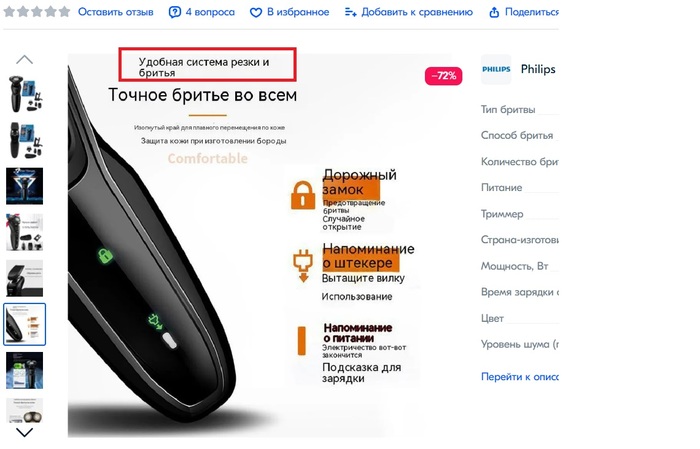Click the Philips brand logo
700x449 pixels.
click(x=496, y=69)
